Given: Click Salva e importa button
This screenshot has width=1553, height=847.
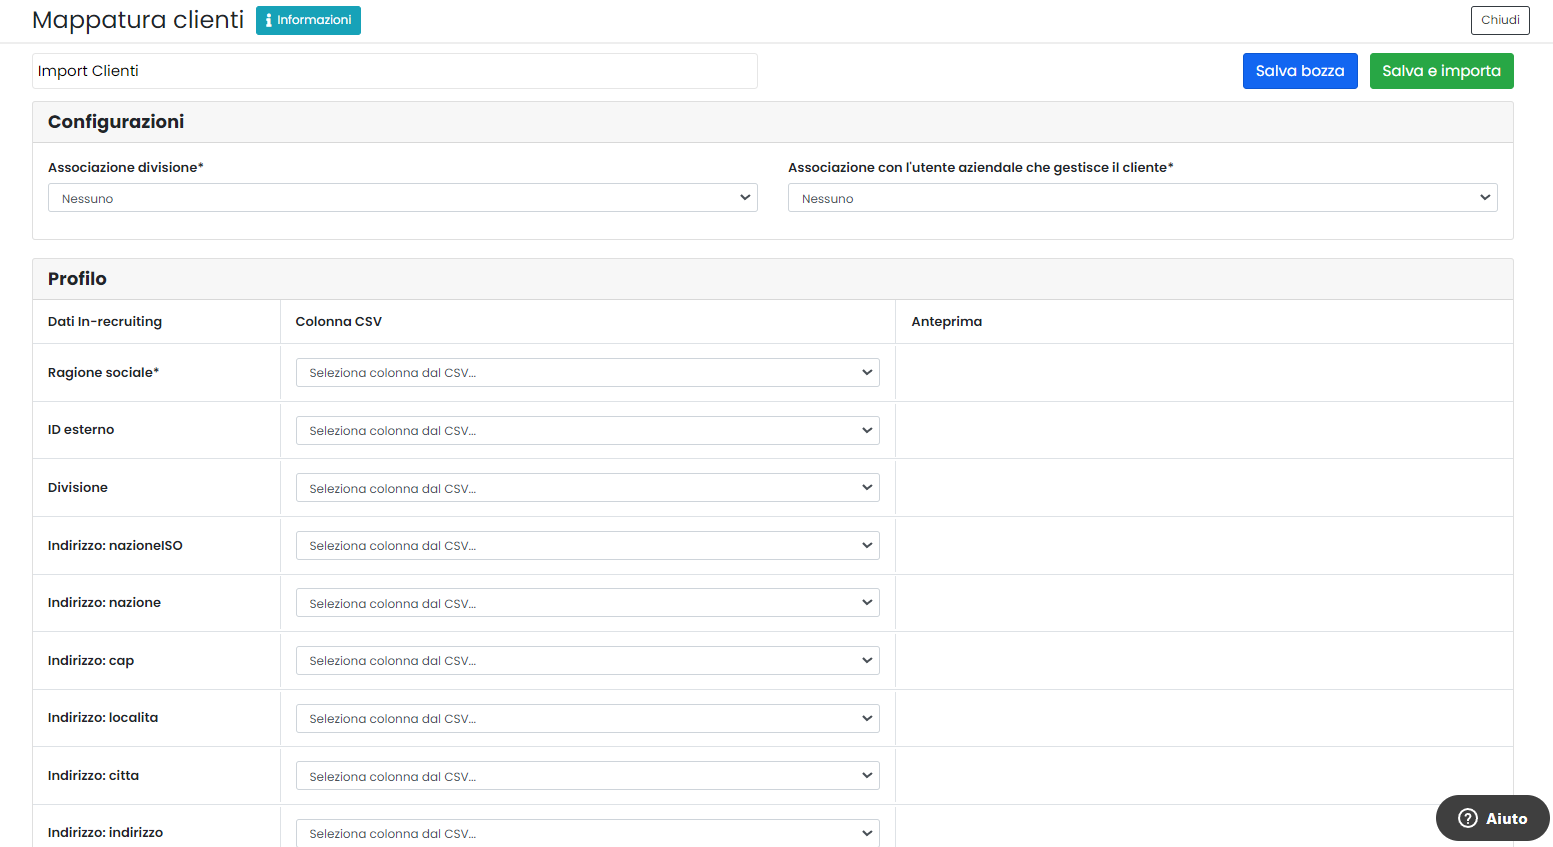Looking at the screenshot, I should pos(1441,71).
